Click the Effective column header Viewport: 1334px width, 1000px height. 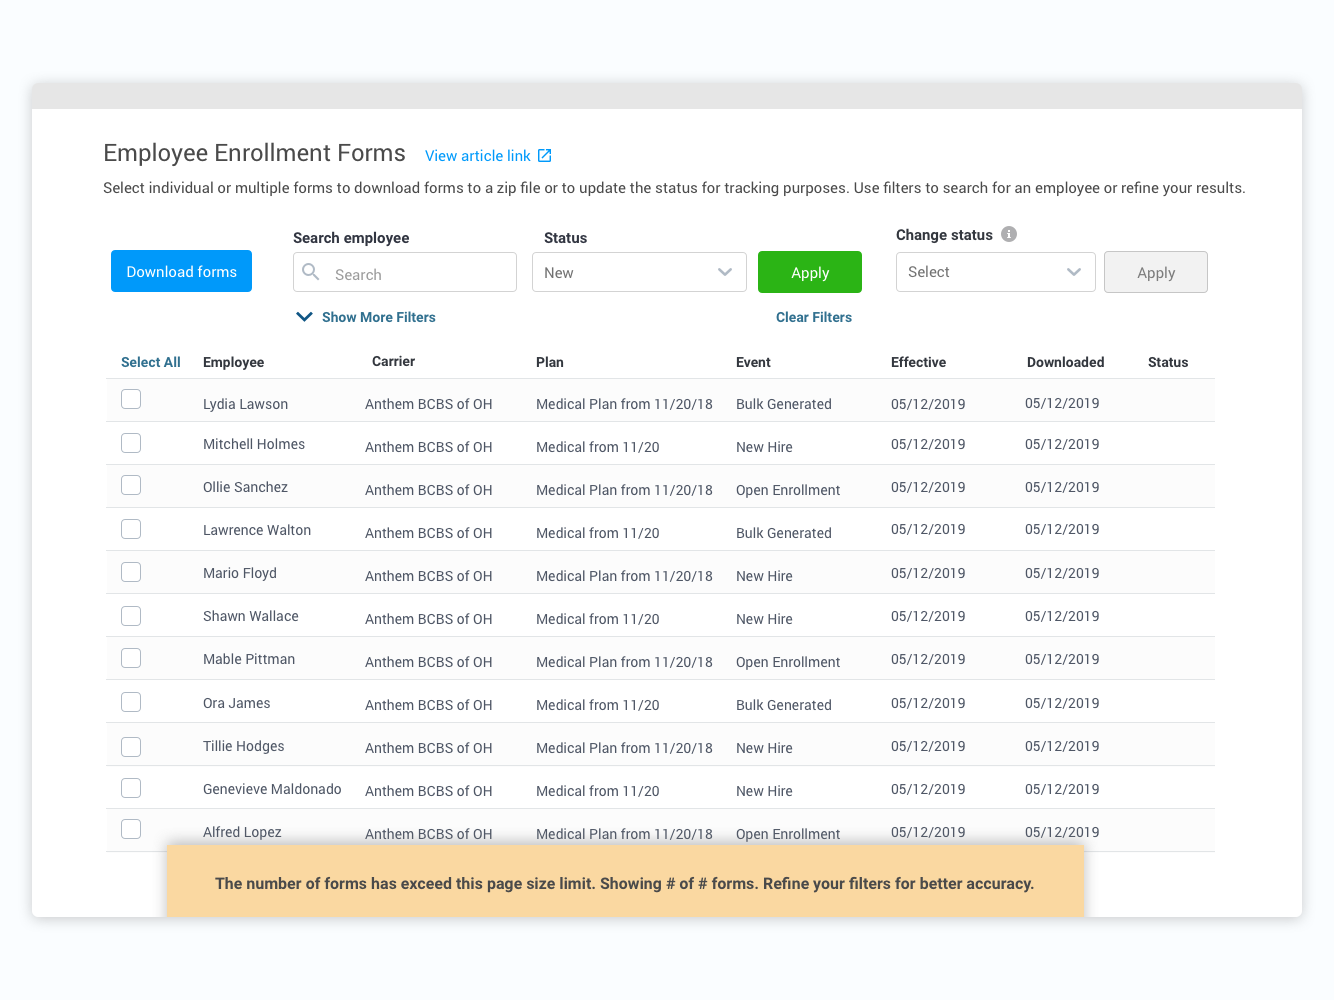[918, 362]
